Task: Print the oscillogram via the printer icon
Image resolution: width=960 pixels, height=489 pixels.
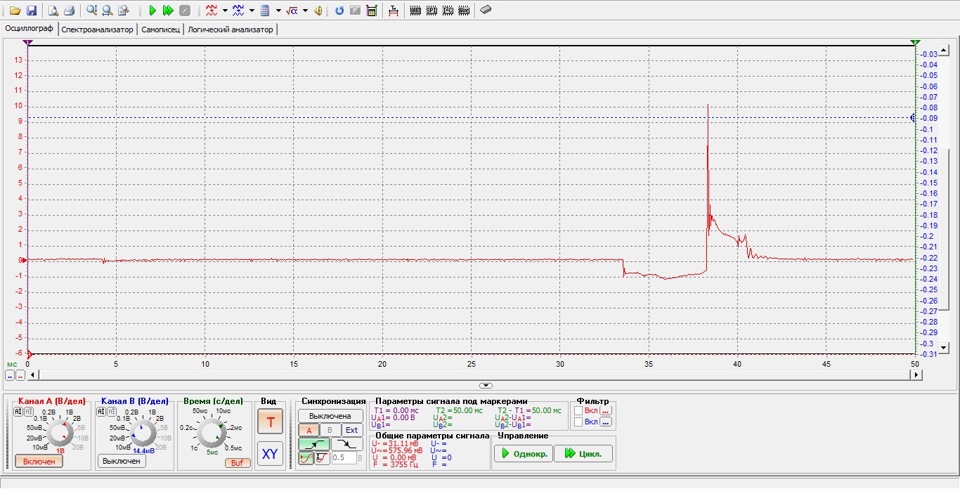Action: pyautogui.click(x=69, y=10)
